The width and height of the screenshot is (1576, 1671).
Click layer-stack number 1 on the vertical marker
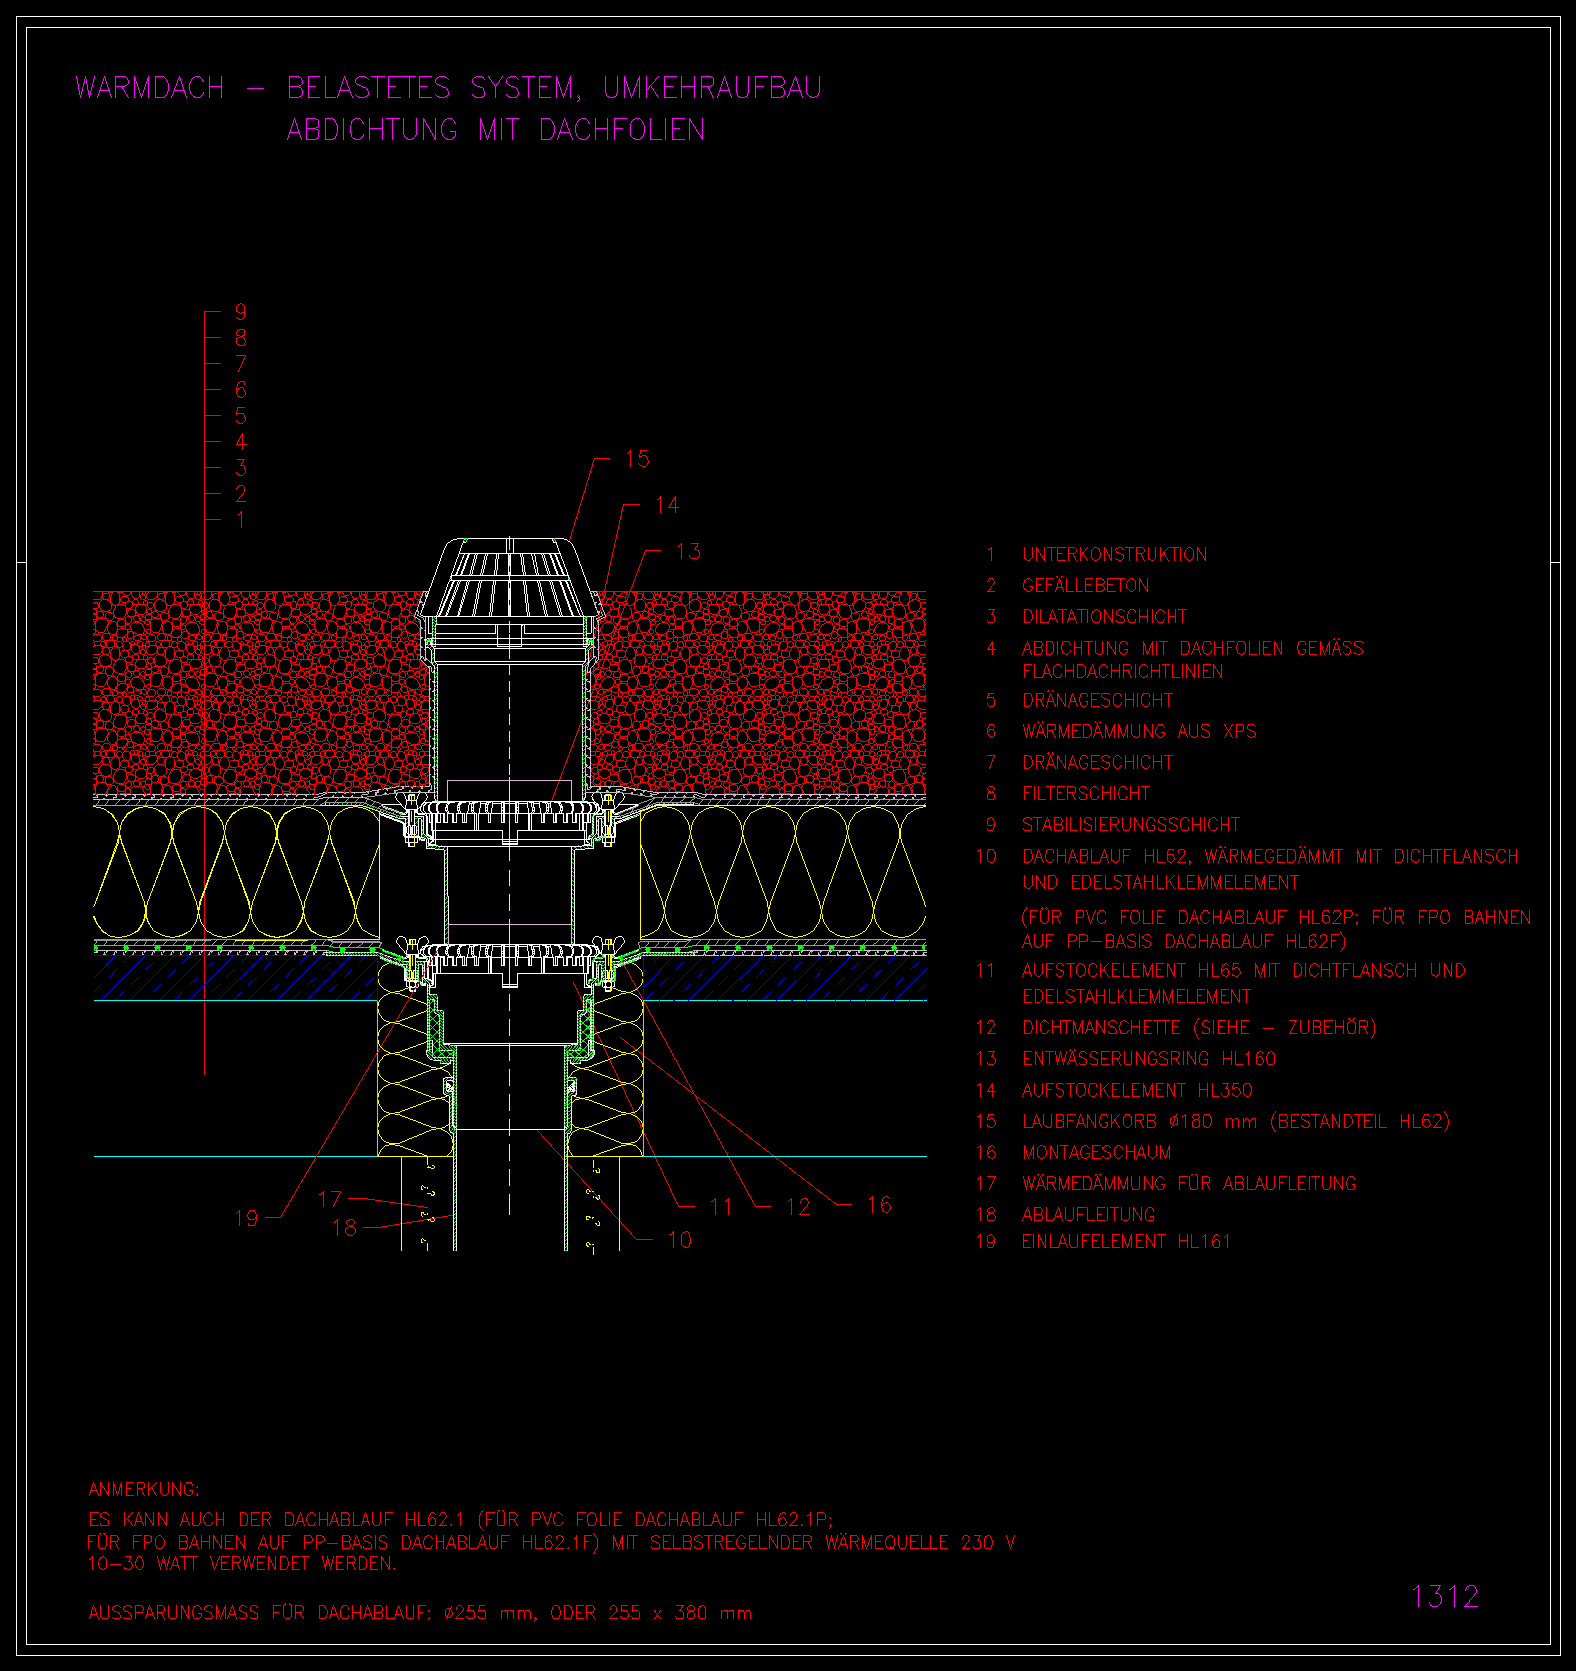pyautogui.click(x=240, y=520)
